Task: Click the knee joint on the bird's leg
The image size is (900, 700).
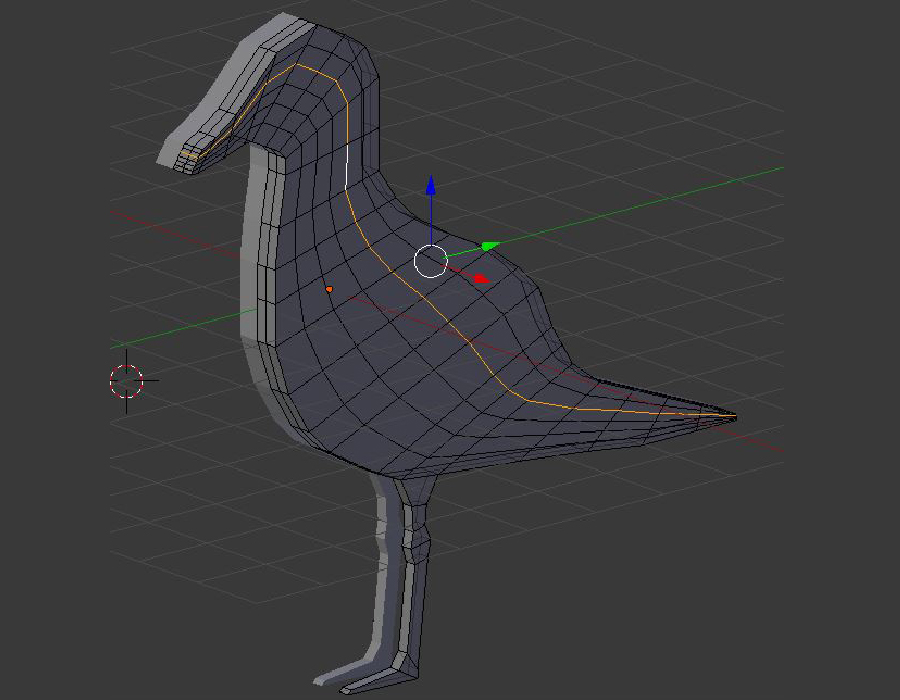Action: (x=416, y=545)
